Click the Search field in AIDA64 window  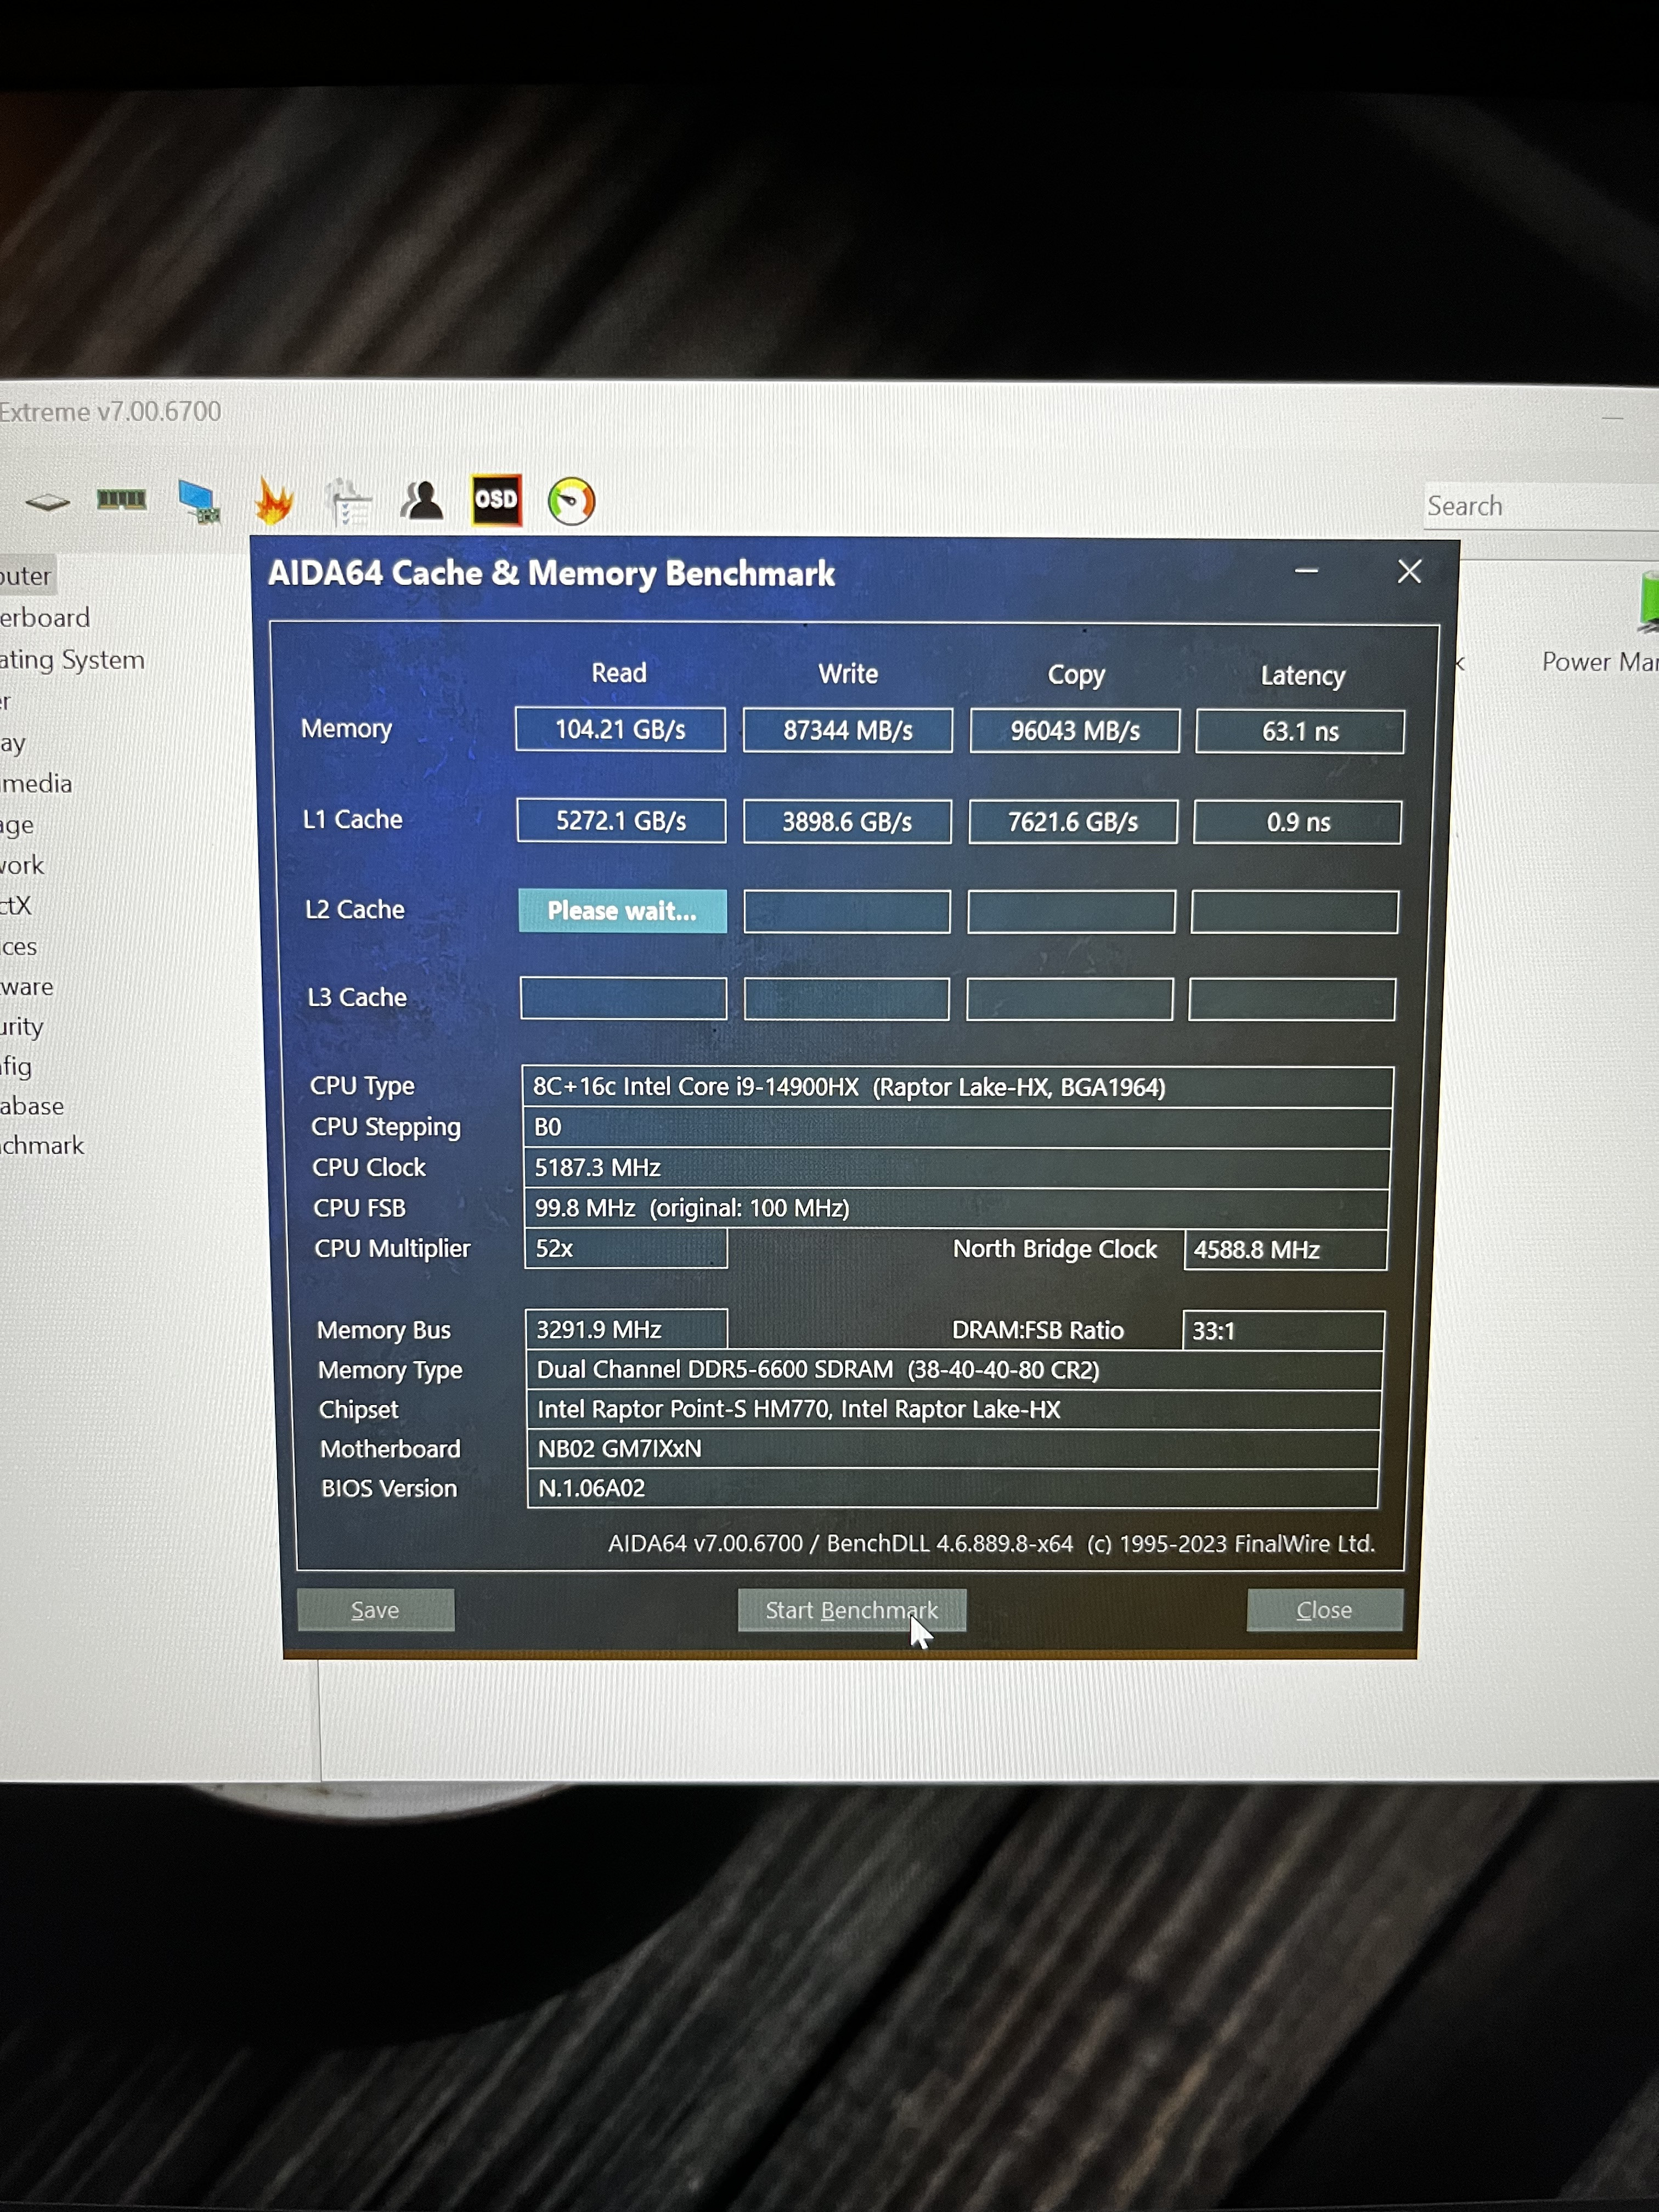(x=1541, y=506)
